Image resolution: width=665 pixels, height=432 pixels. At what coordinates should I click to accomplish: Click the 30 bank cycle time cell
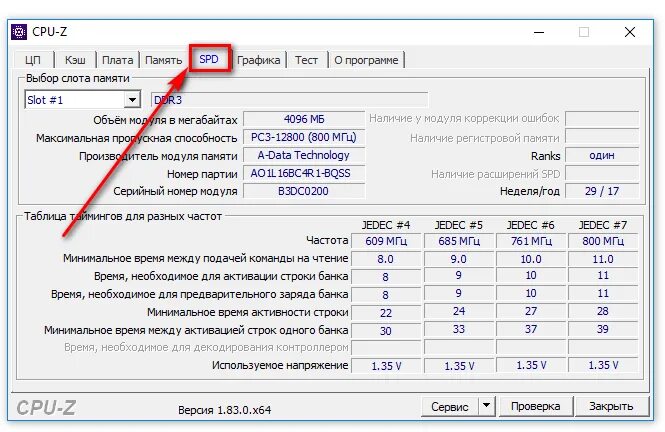[386, 331]
